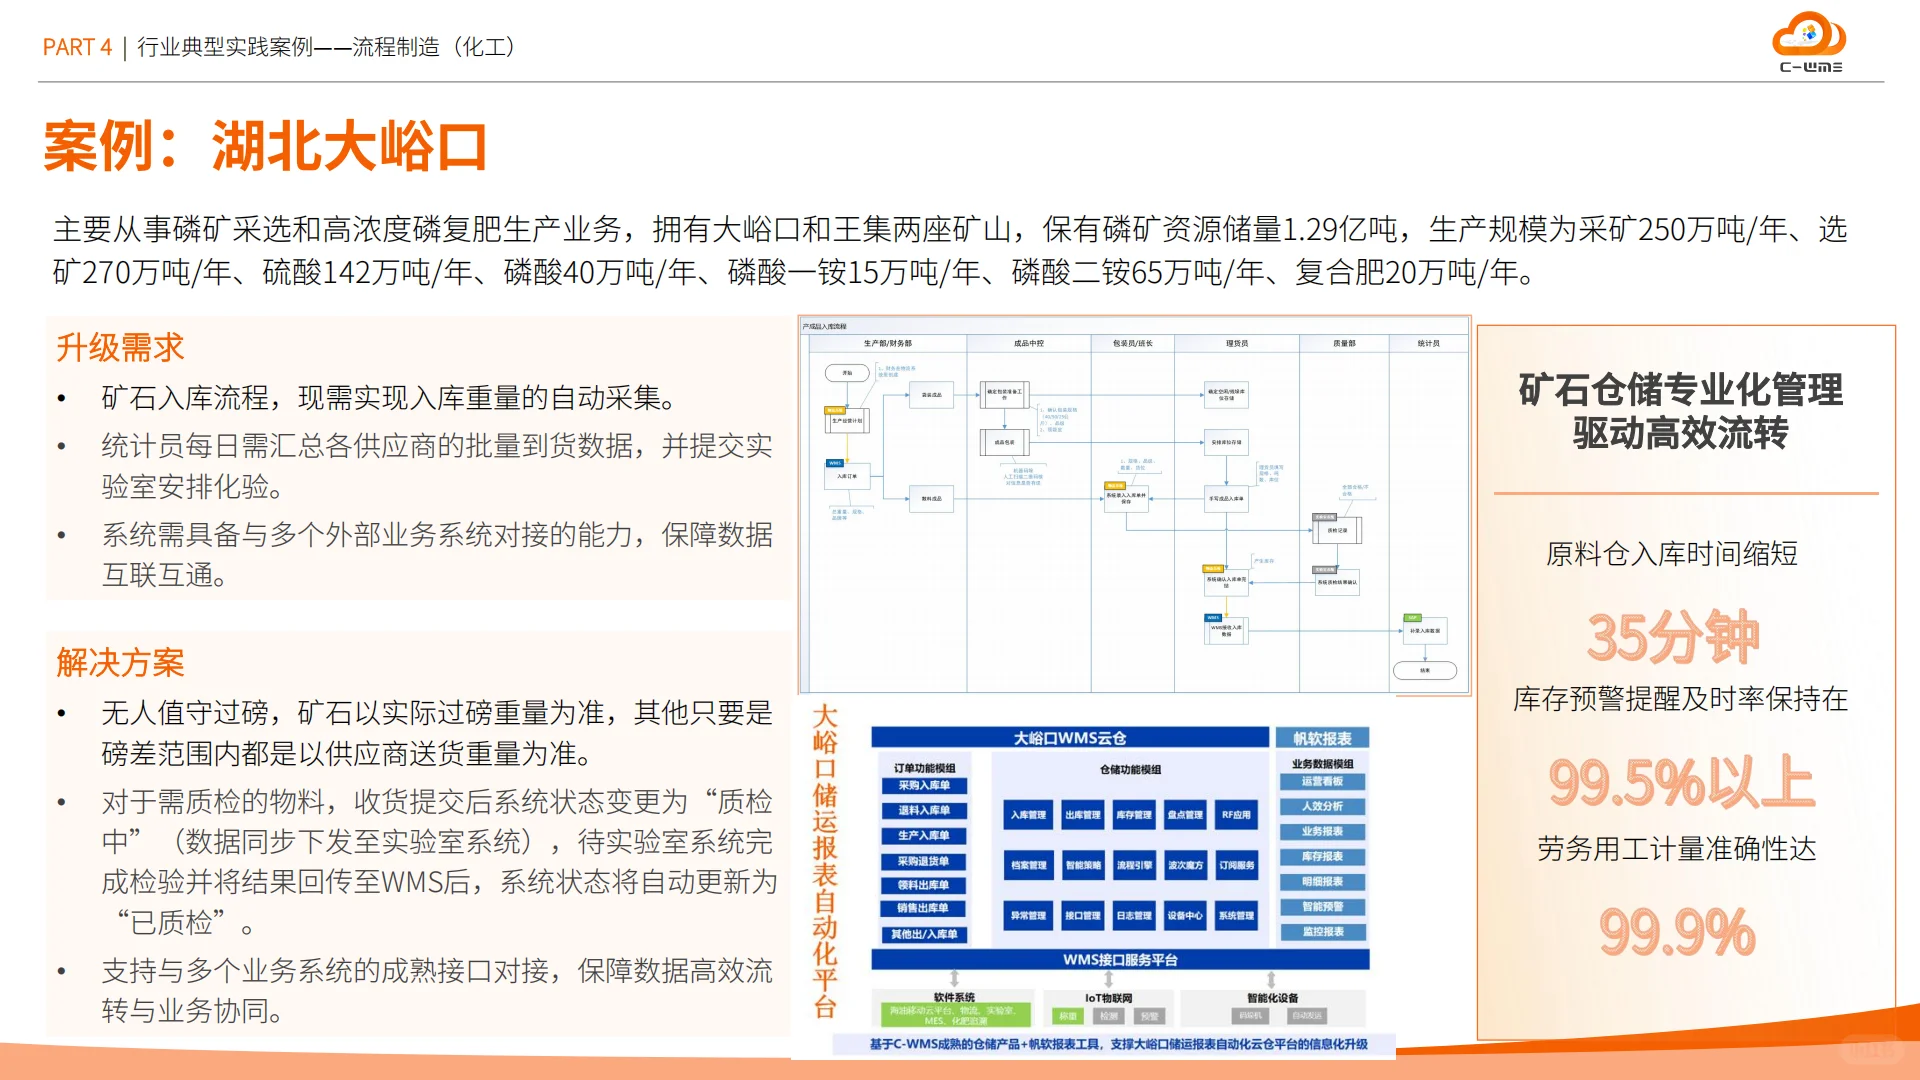Click the vertical 大峪口储运报表自动化平台 text
The width and height of the screenshot is (1920, 1080).
tap(825, 861)
